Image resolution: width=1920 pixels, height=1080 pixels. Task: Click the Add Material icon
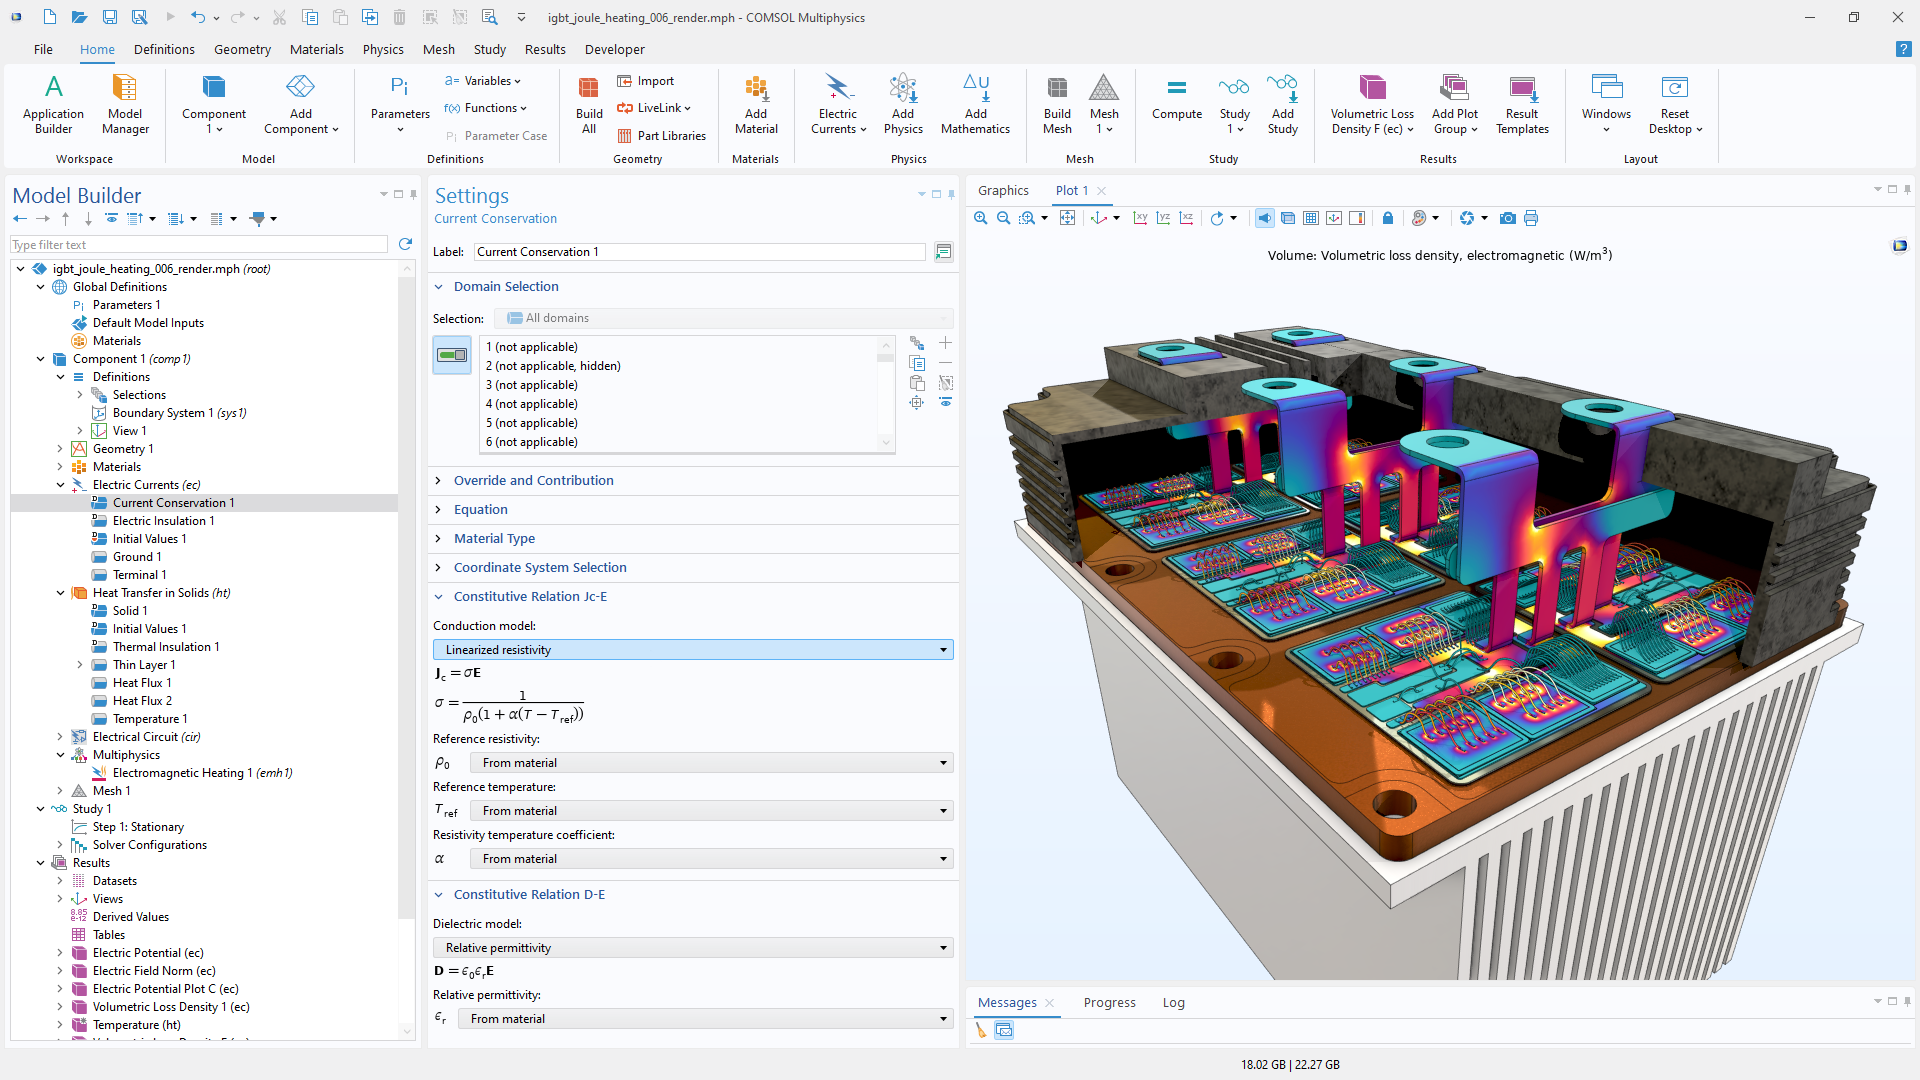click(x=756, y=104)
